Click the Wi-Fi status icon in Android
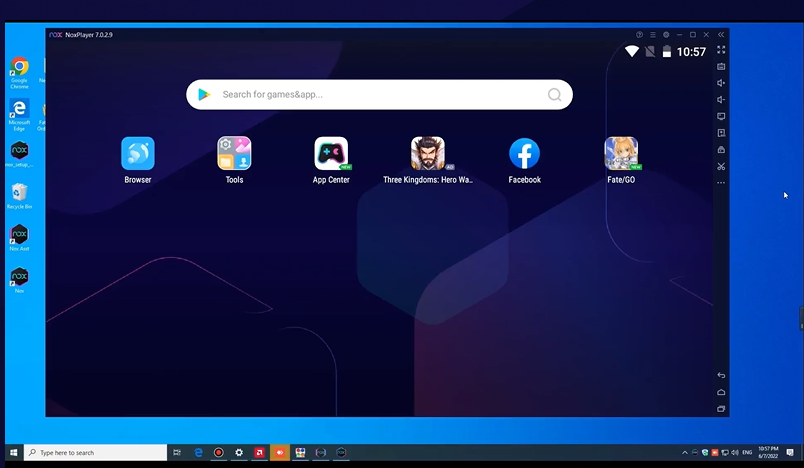Screen dimensions: 804x468 click(x=632, y=51)
